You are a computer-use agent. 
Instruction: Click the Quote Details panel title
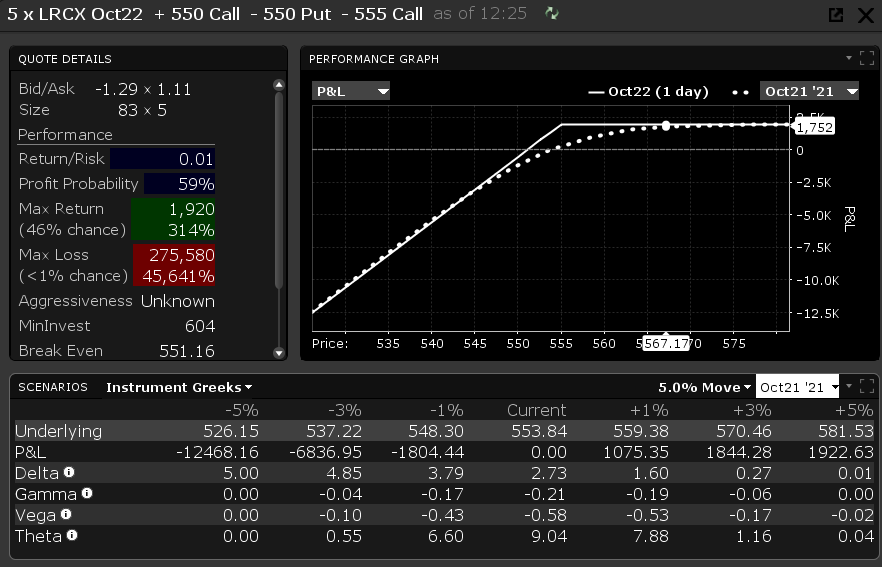coord(65,59)
